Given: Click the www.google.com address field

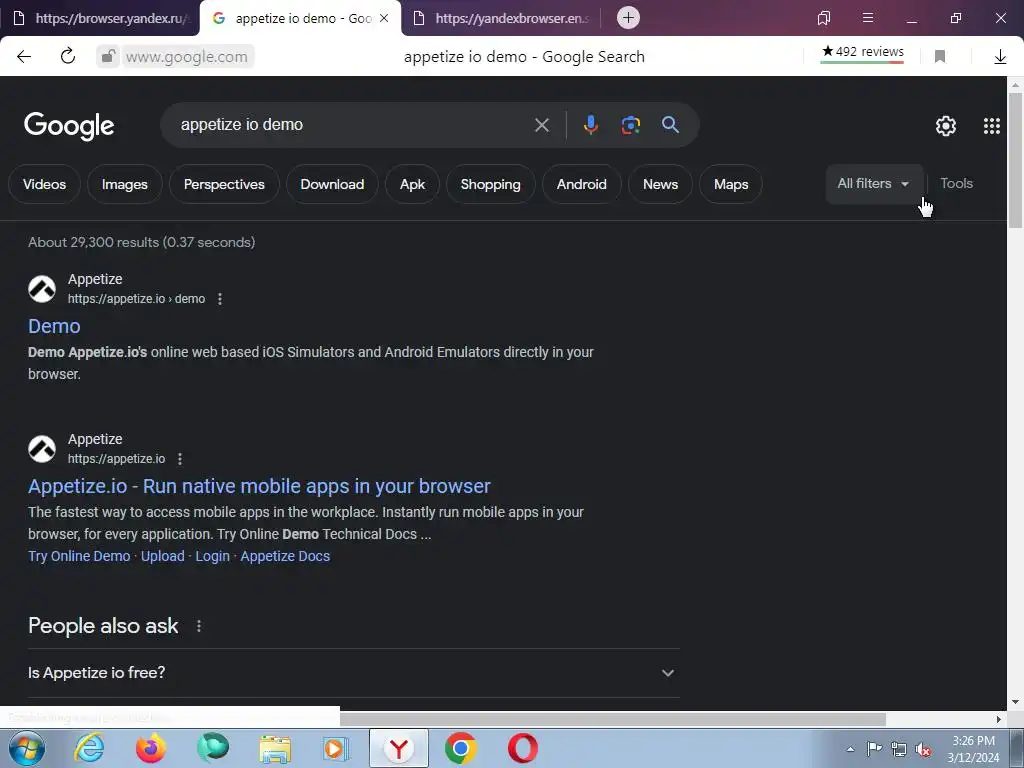Looking at the screenshot, I should point(186,57).
